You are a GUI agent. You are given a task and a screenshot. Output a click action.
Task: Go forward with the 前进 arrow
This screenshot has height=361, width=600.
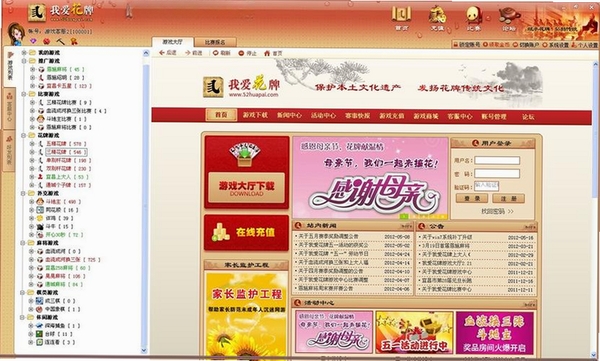click(x=194, y=53)
